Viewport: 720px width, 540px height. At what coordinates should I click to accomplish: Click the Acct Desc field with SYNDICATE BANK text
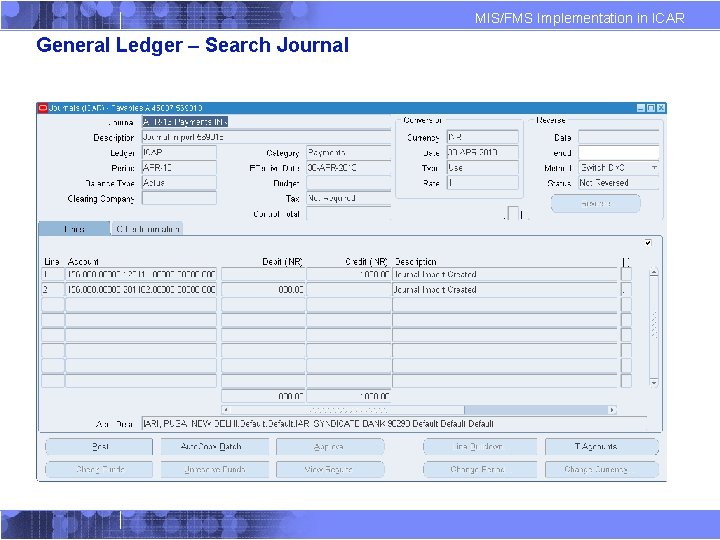[394, 423]
